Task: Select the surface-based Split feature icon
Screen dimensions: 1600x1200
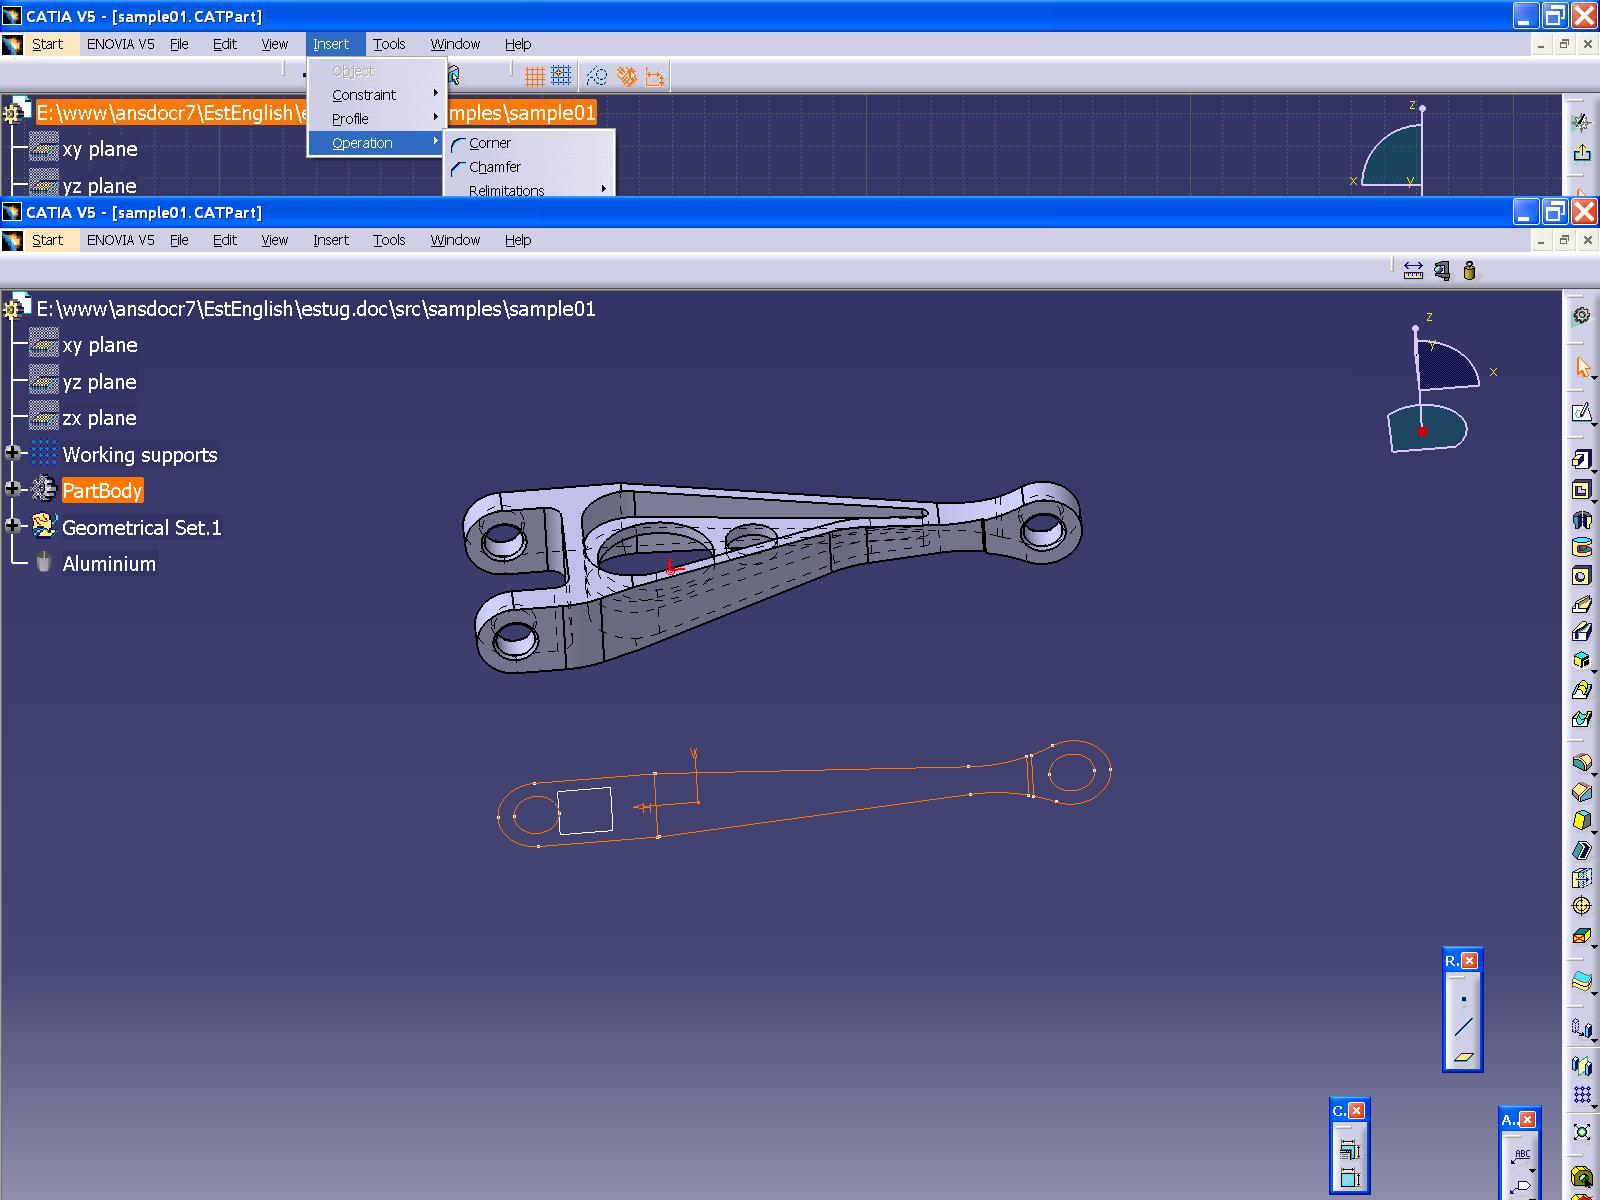Action: (1581, 981)
